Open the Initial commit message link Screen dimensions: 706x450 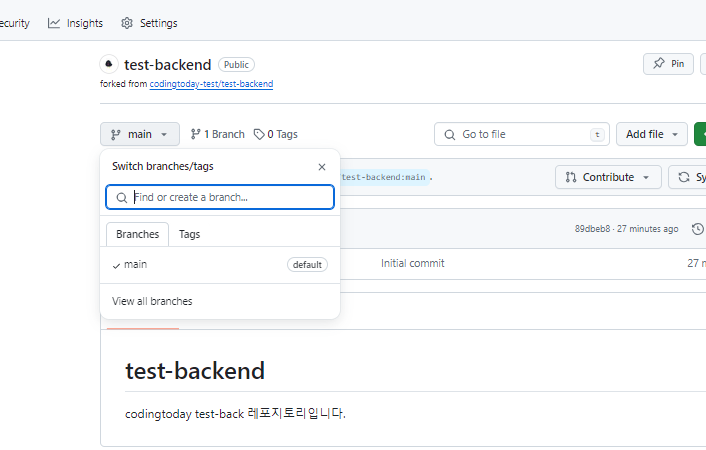(x=412, y=264)
